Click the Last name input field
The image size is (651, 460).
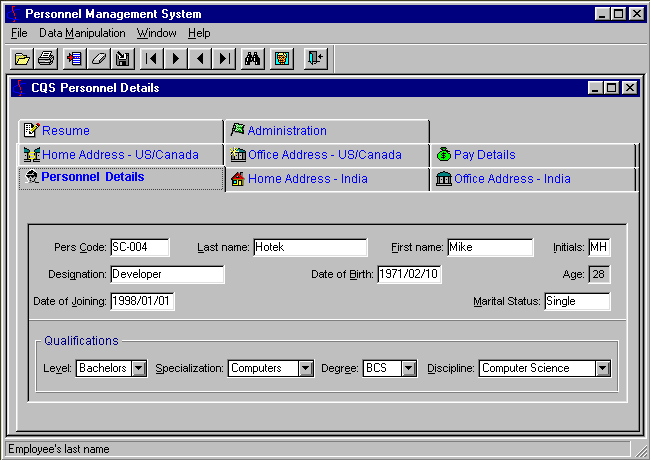tap(310, 247)
